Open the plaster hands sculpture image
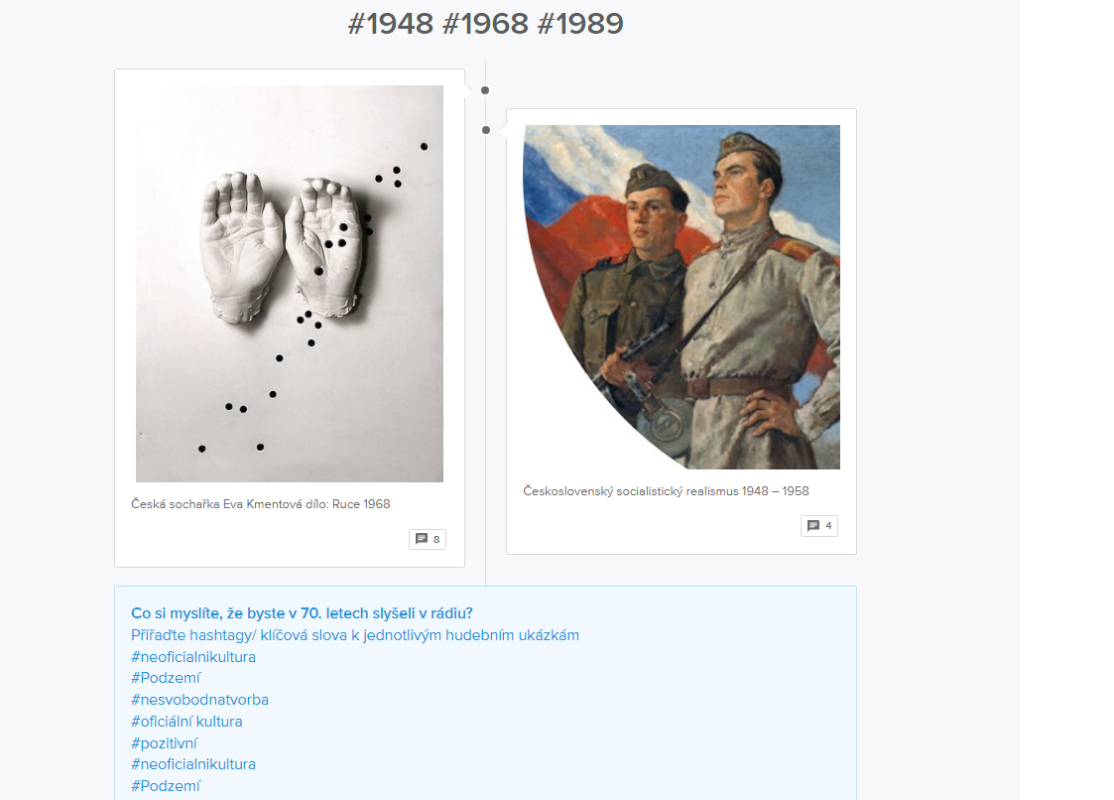Image resolution: width=1114 pixels, height=800 pixels. 290,283
